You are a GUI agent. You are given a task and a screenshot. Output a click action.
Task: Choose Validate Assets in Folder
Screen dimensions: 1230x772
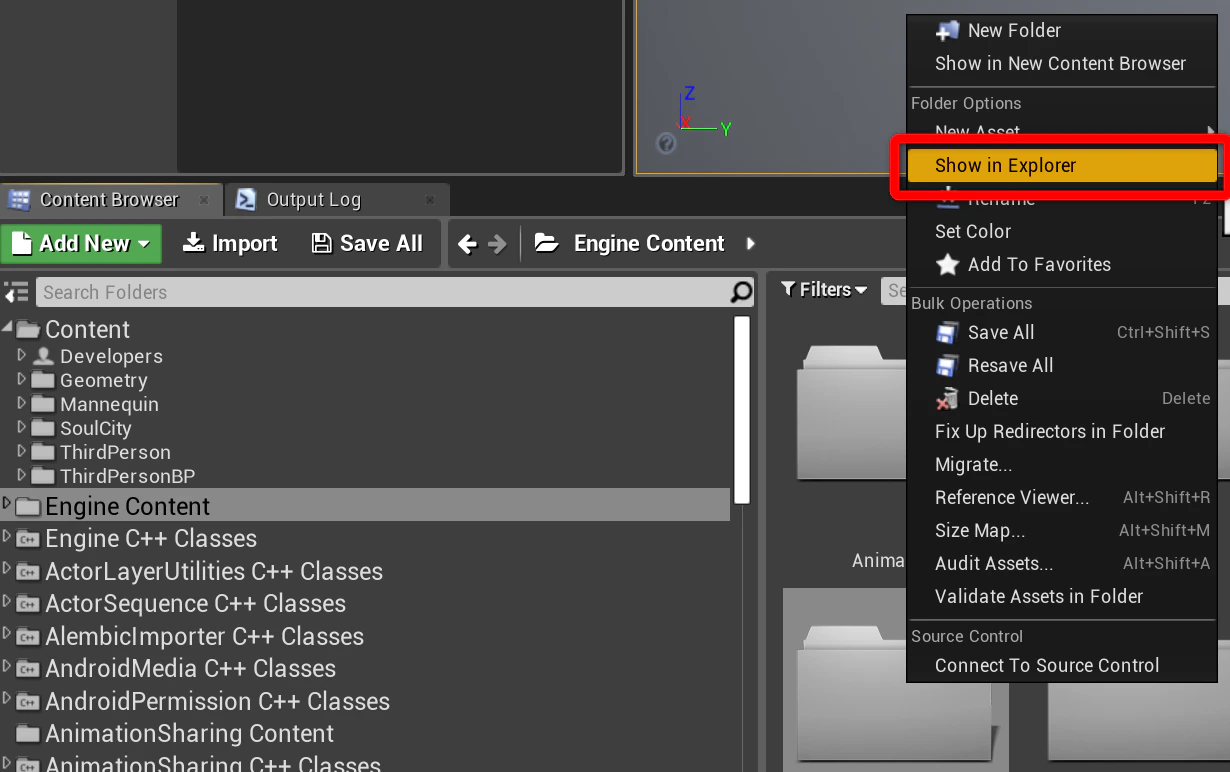(x=1039, y=596)
